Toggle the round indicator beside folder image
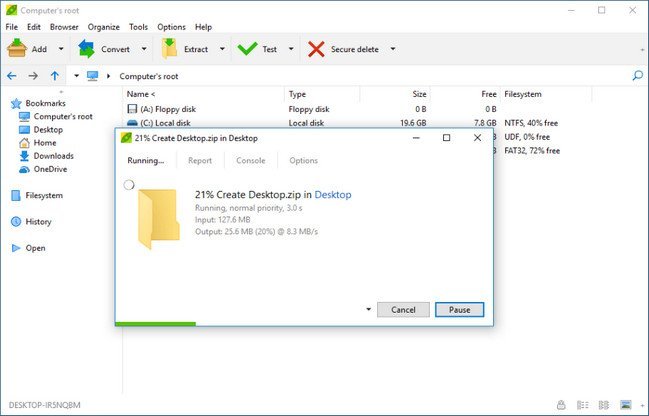 (x=129, y=185)
